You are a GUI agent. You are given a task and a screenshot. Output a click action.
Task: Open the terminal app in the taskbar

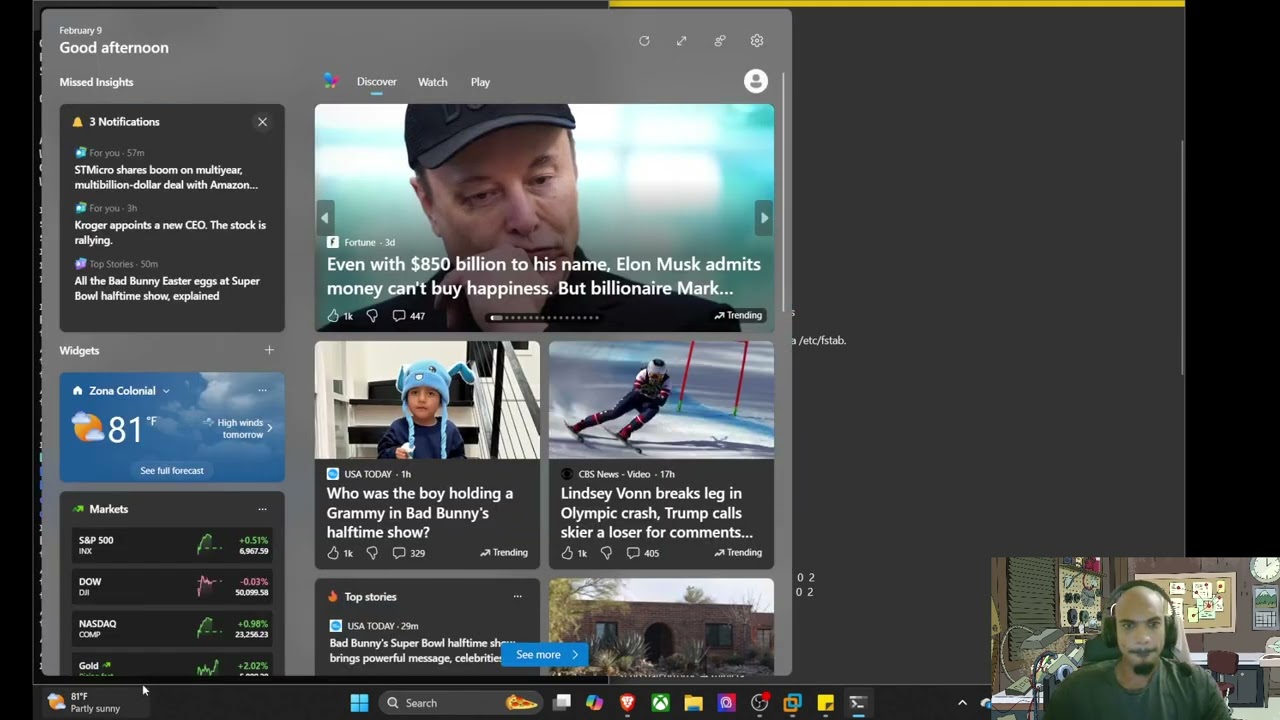(857, 703)
